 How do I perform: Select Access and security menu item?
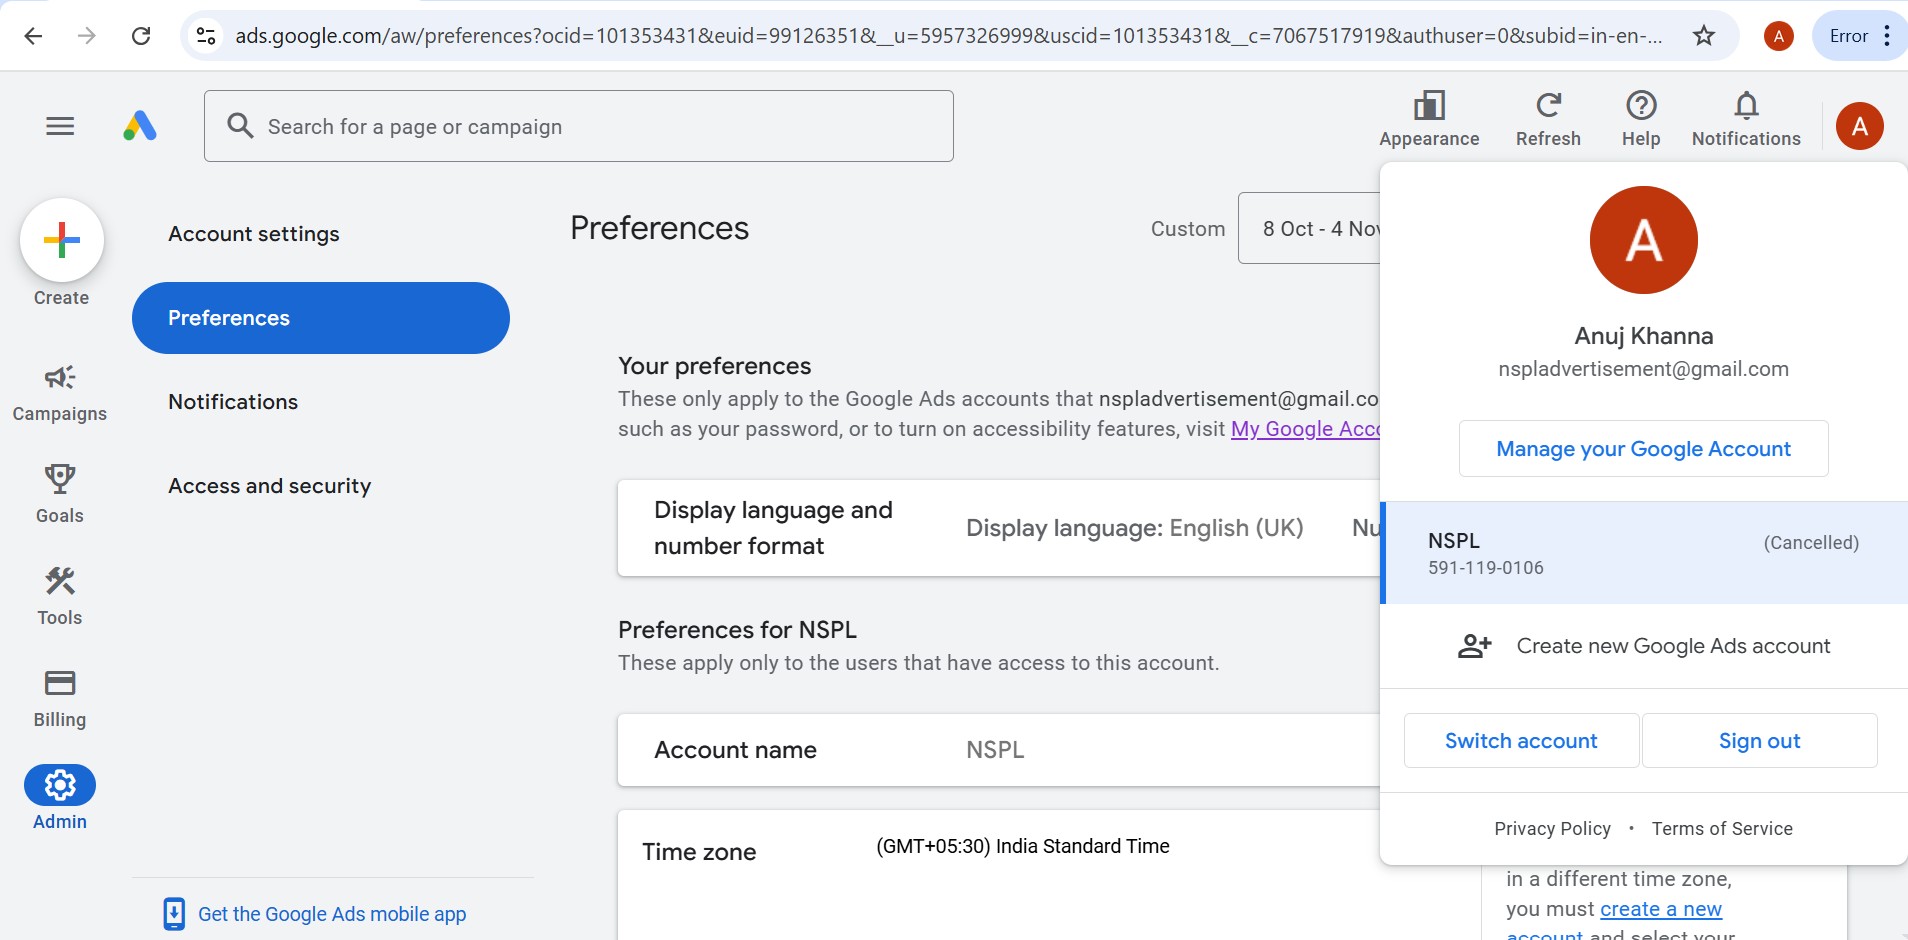pyautogui.click(x=270, y=486)
